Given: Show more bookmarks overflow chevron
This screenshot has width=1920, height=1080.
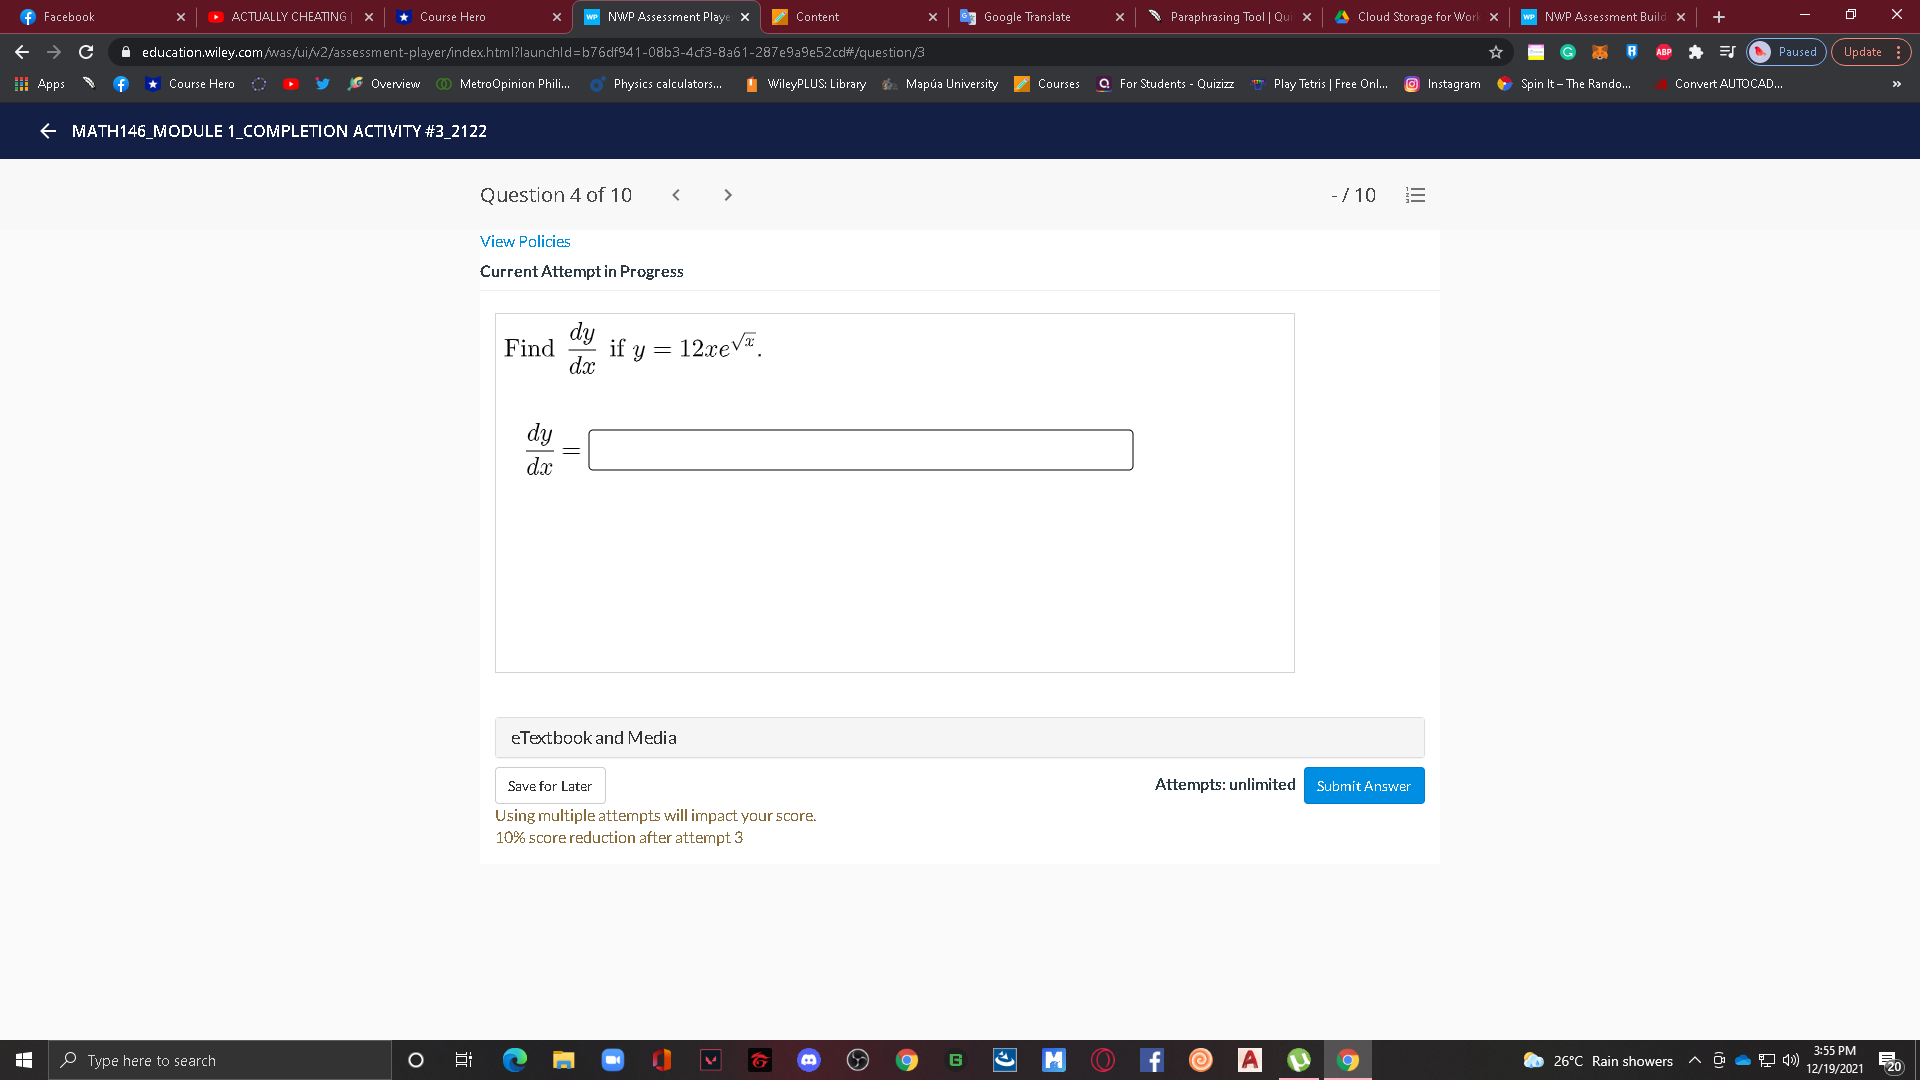Looking at the screenshot, I should pyautogui.click(x=1896, y=84).
